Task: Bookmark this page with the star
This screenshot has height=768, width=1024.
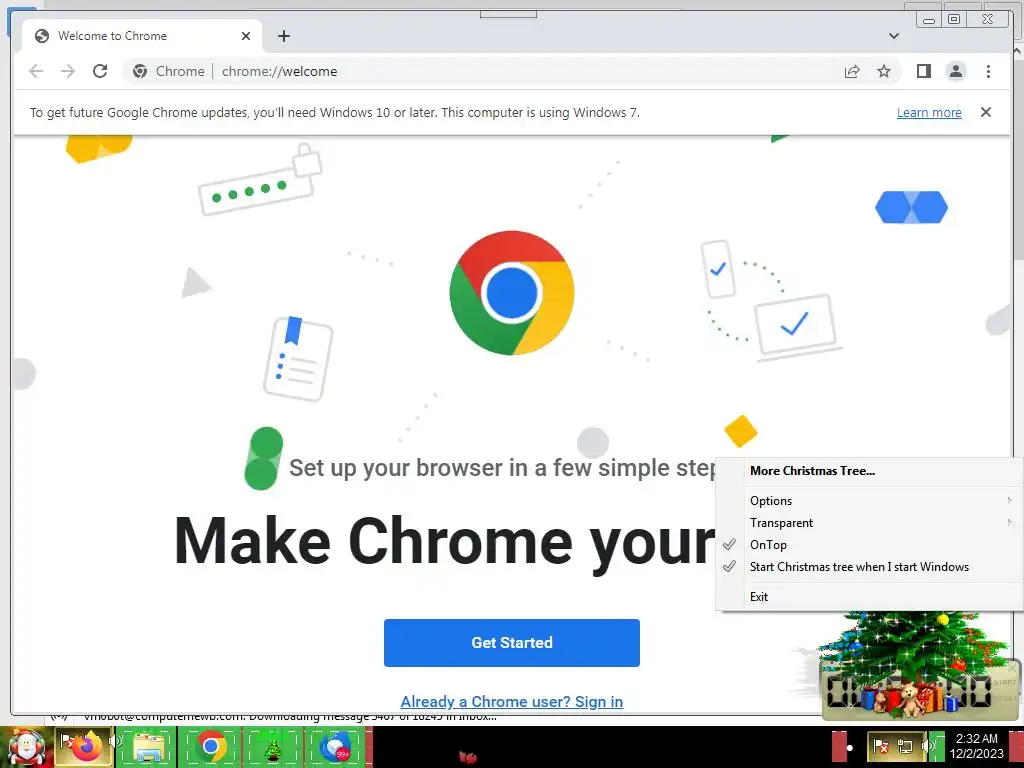Action: point(884,71)
